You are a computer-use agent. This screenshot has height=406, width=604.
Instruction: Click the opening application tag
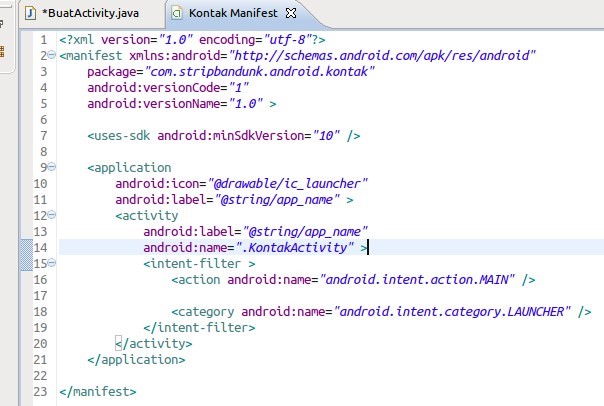click(x=129, y=168)
